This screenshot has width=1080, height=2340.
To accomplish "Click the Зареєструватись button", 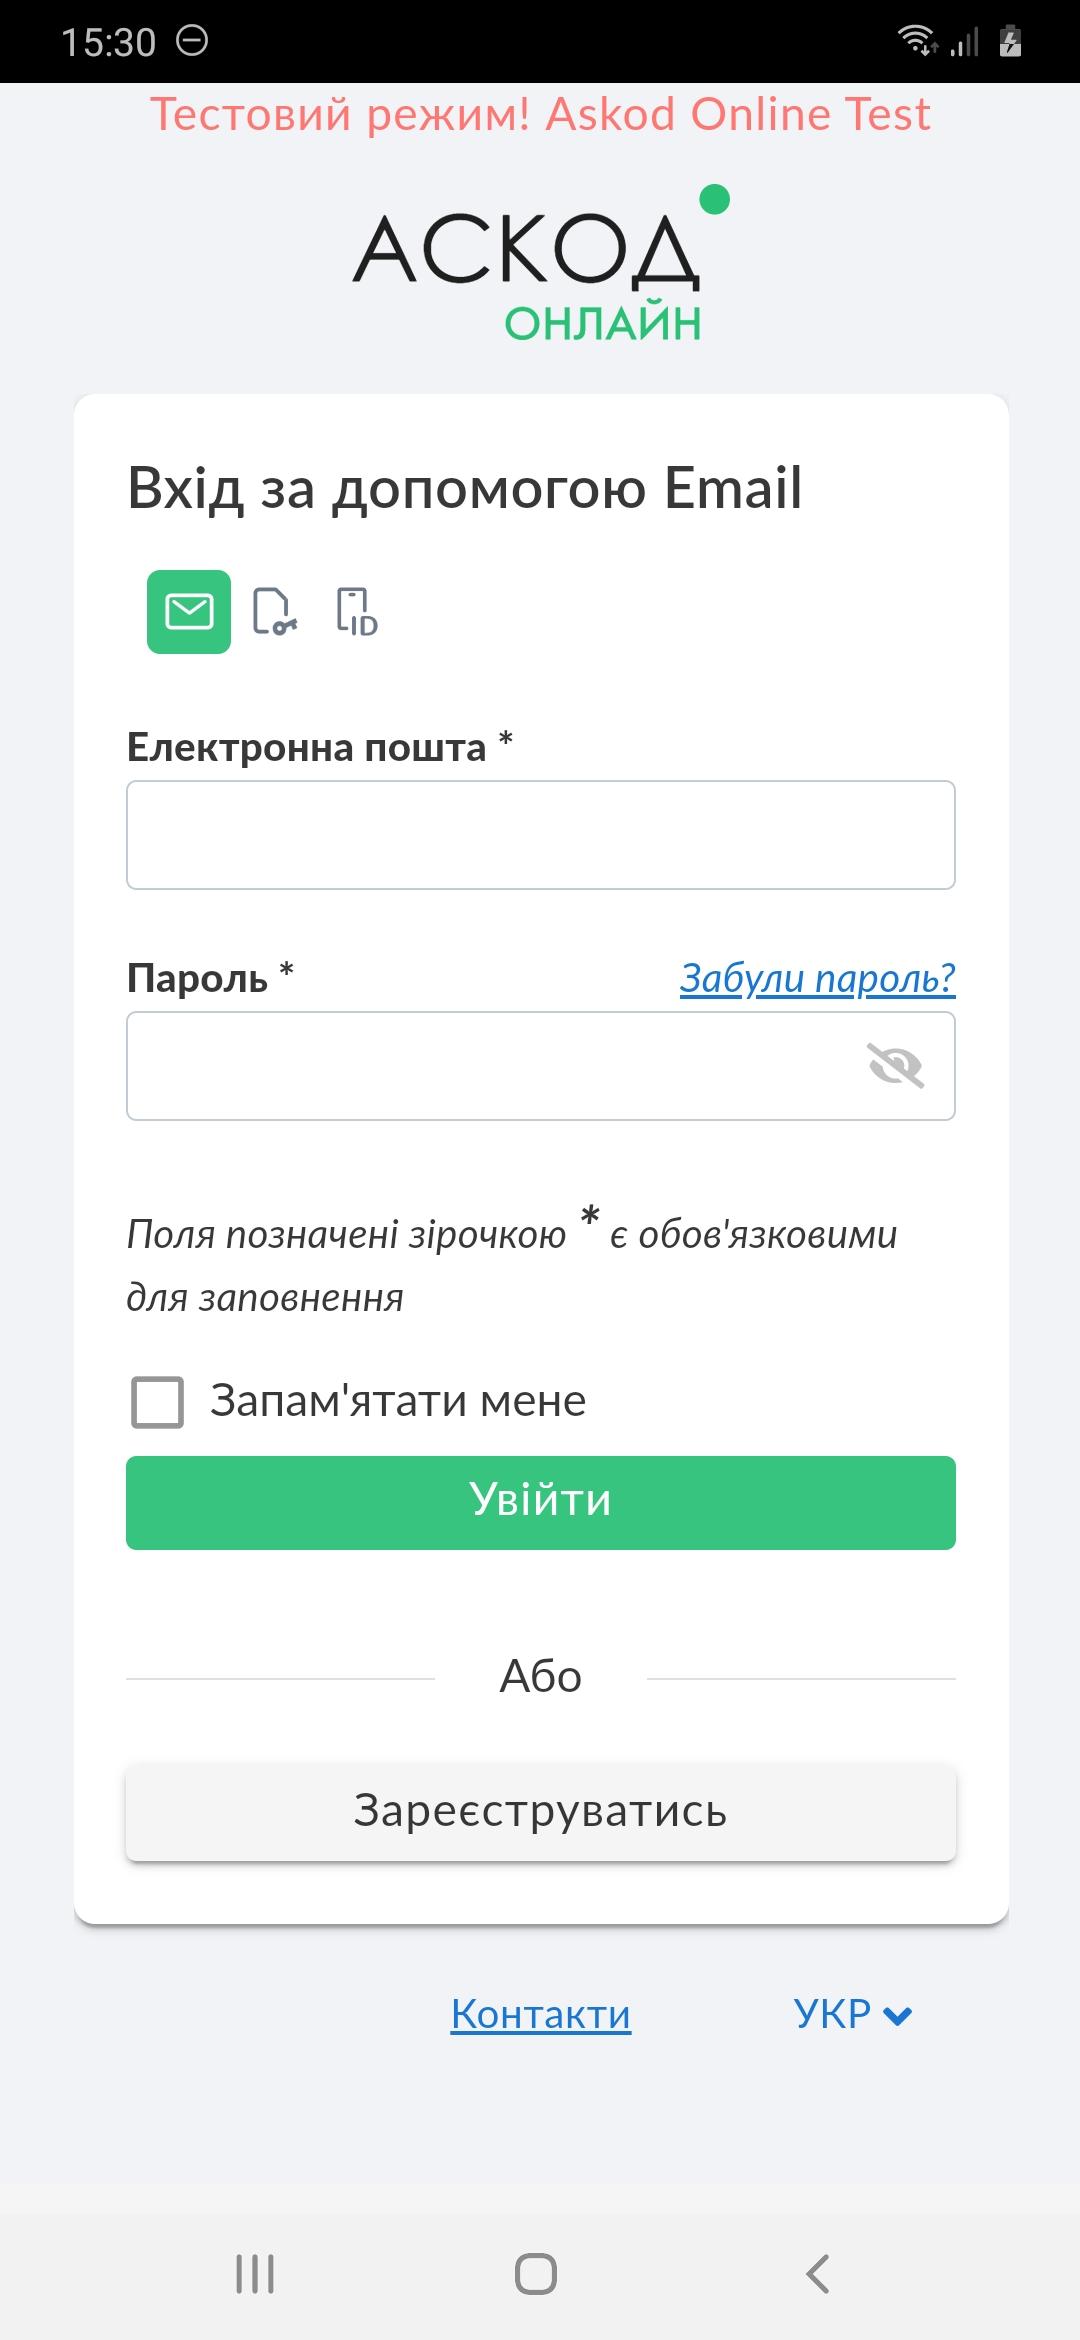I will click(x=540, y=1811).
